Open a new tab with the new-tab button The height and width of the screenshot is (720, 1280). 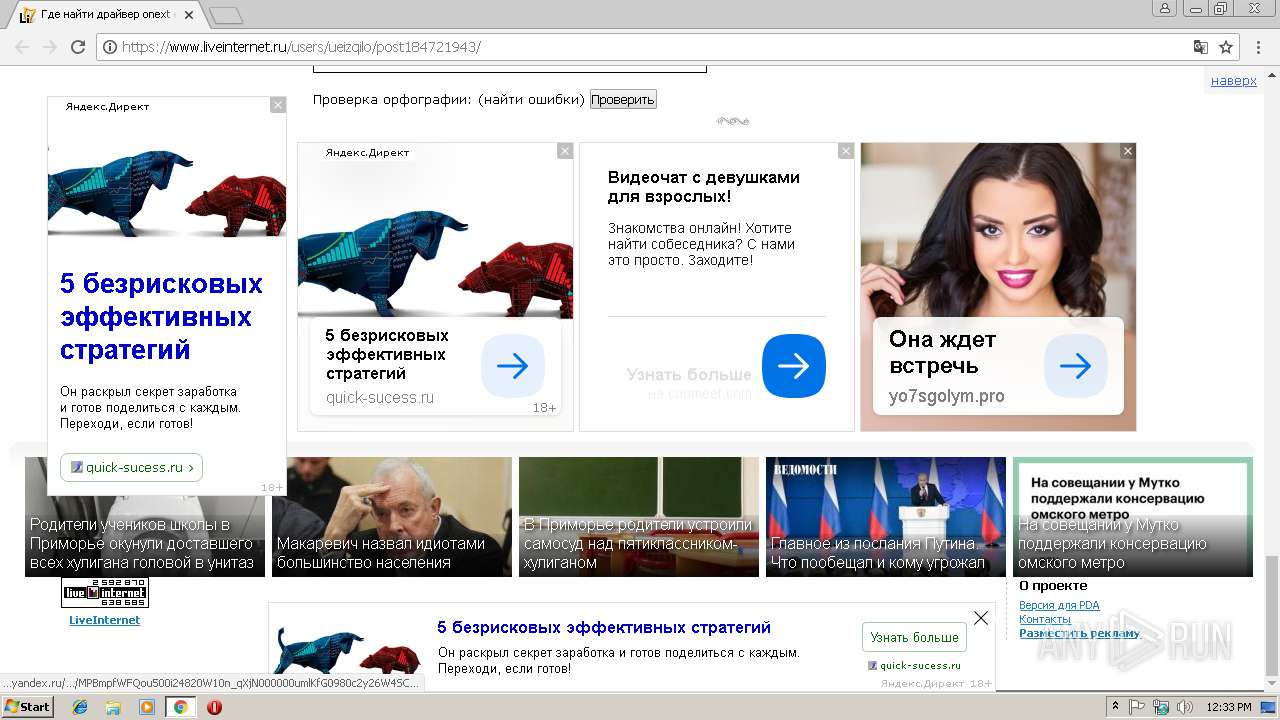[x=227, y=15]
